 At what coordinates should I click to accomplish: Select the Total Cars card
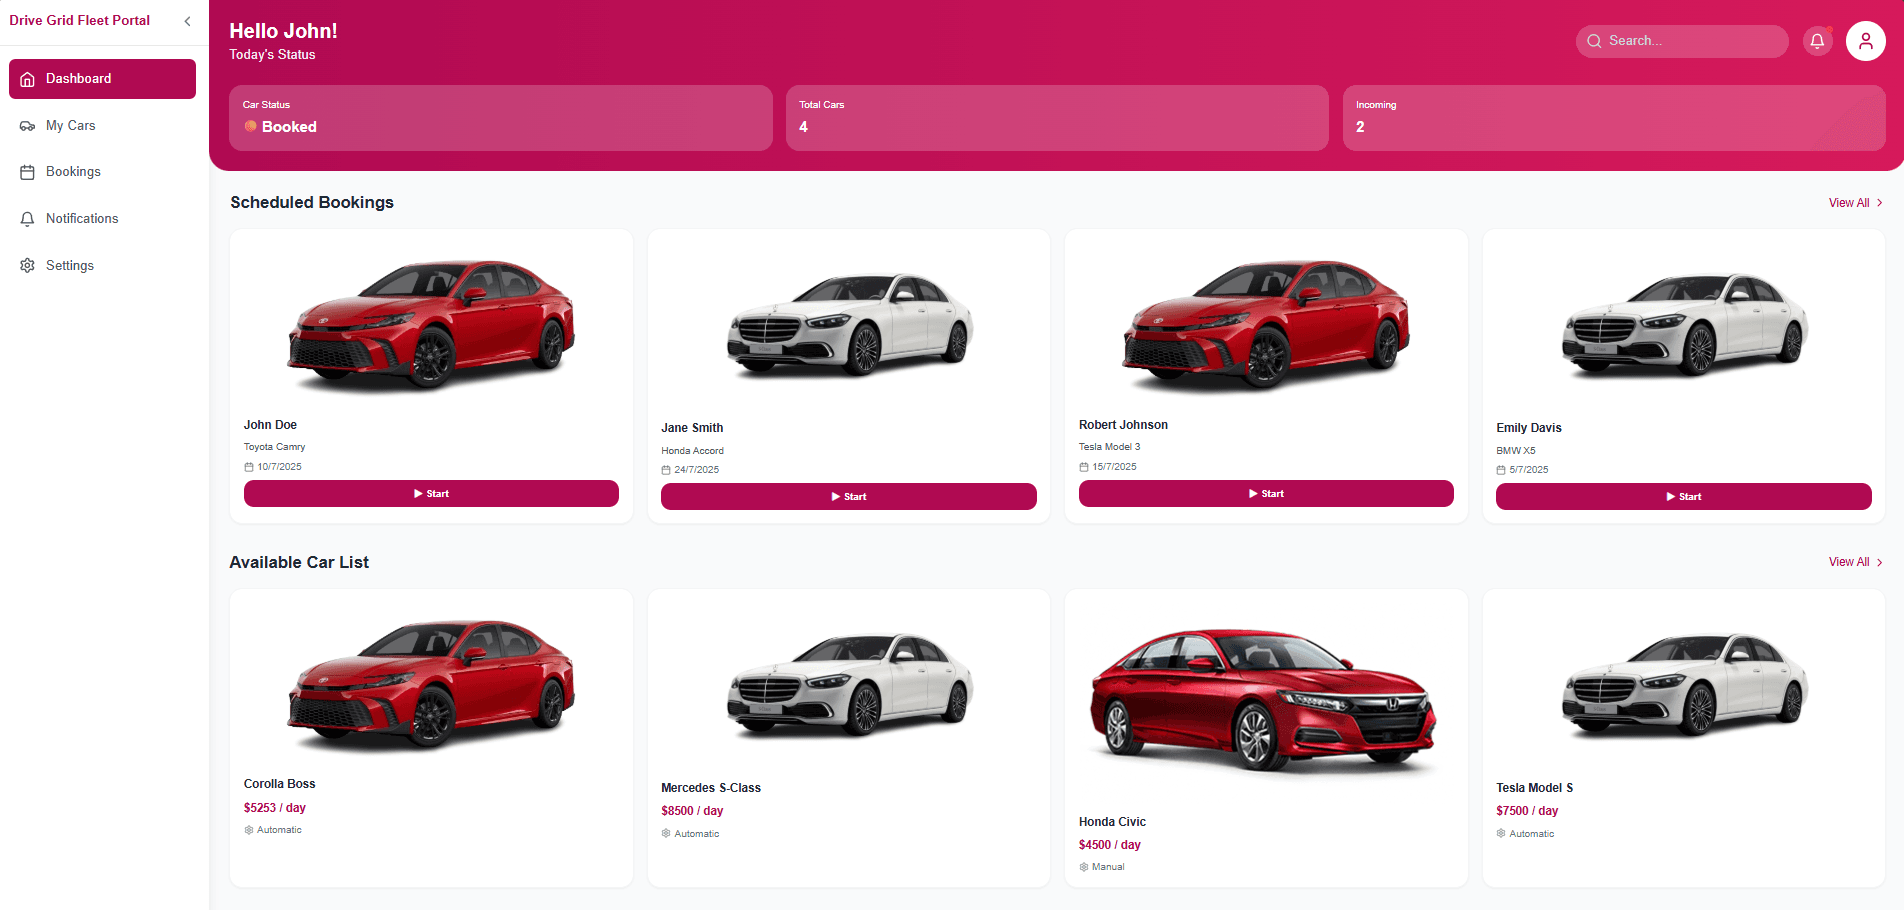[x=1057, y=118]
